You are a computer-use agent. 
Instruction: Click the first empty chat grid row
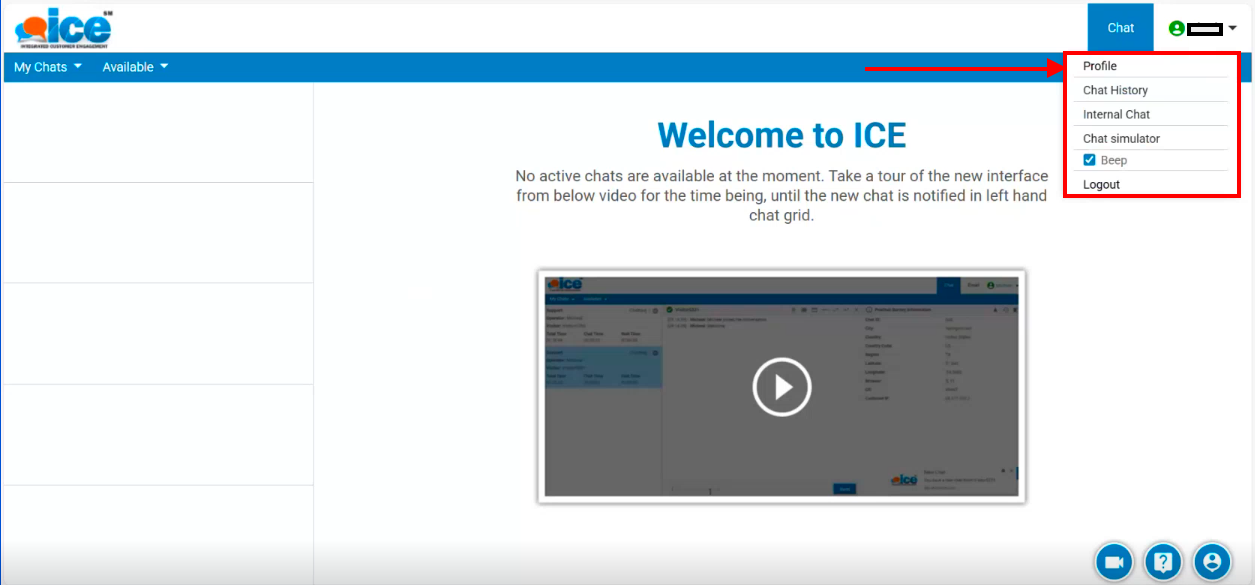coord(158,133)
